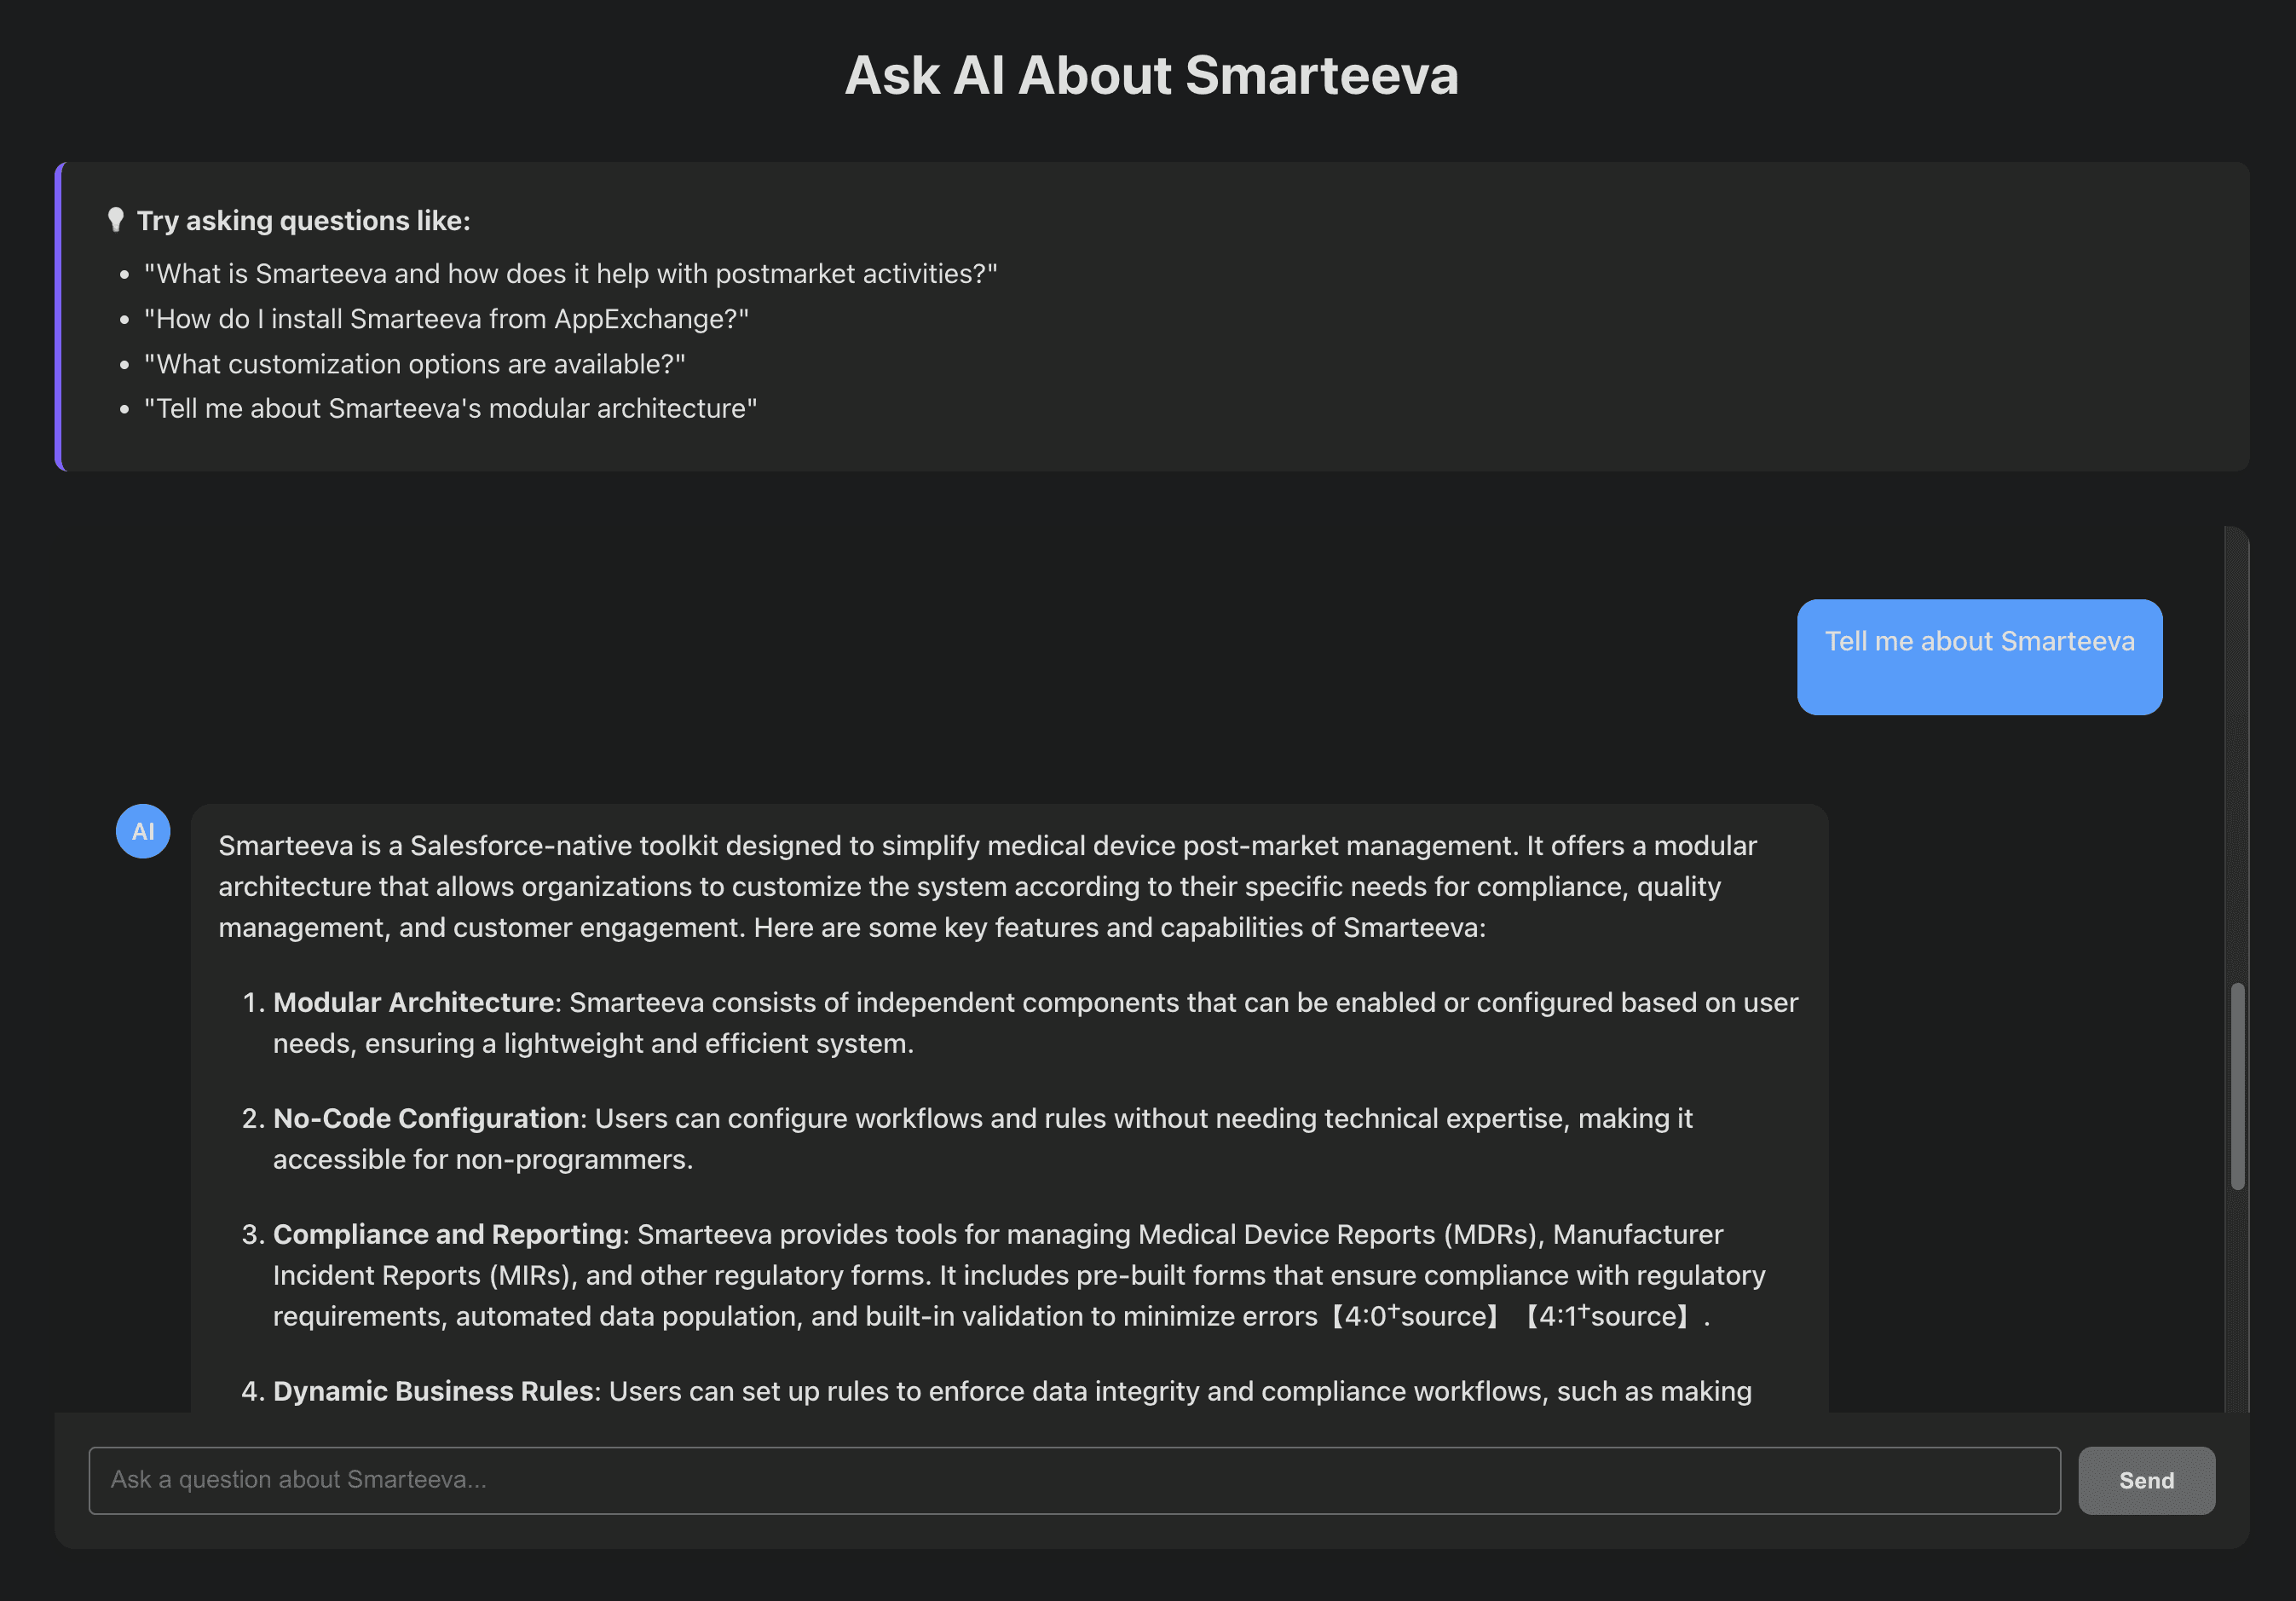The width and height of the screenshot is (2296, 1601).
Task: Click the 'Dynamic Business Rules' list heading
Action: pos(433,1392)
